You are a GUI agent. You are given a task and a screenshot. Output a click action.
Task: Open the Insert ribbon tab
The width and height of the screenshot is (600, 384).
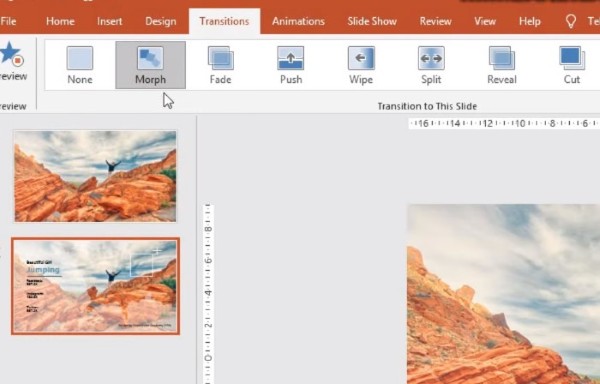[109, 21]
